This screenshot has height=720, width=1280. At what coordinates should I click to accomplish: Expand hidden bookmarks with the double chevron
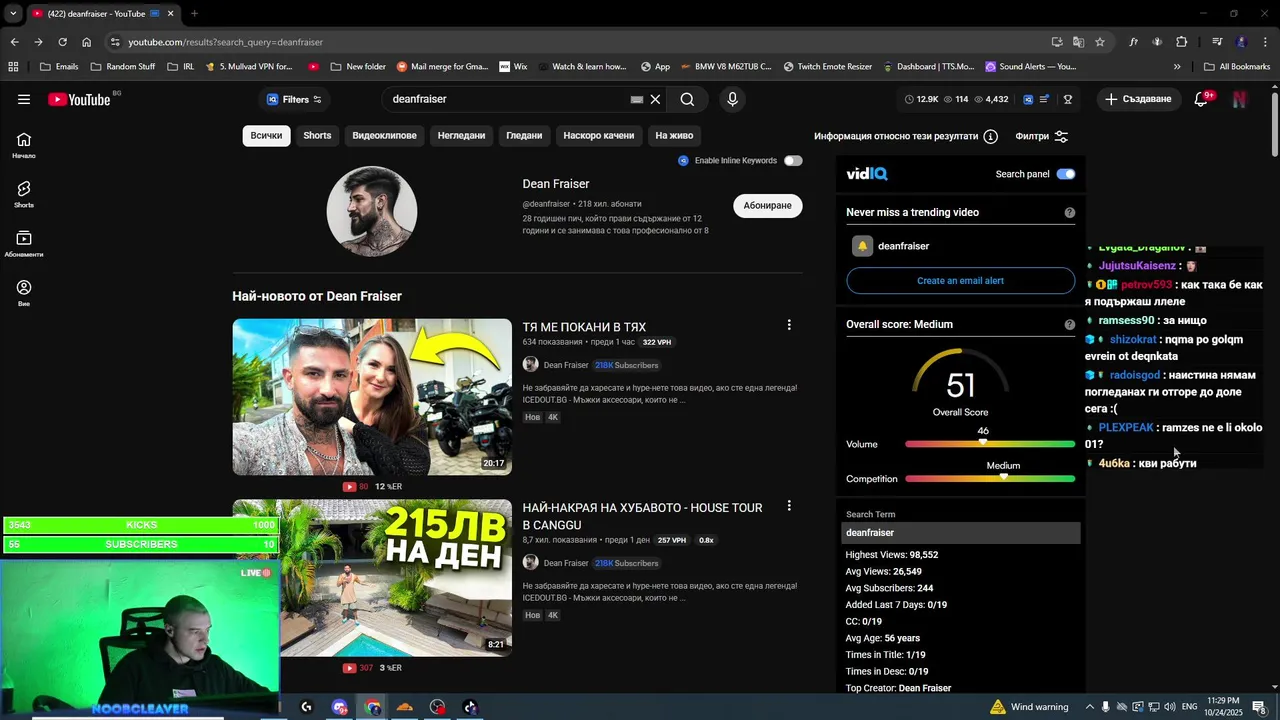click(1177, 67)
